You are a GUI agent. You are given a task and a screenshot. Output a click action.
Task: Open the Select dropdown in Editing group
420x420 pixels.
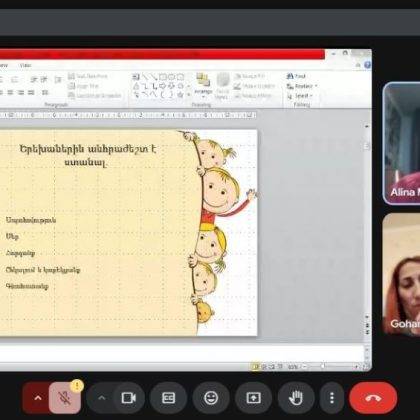pos(299,96)
